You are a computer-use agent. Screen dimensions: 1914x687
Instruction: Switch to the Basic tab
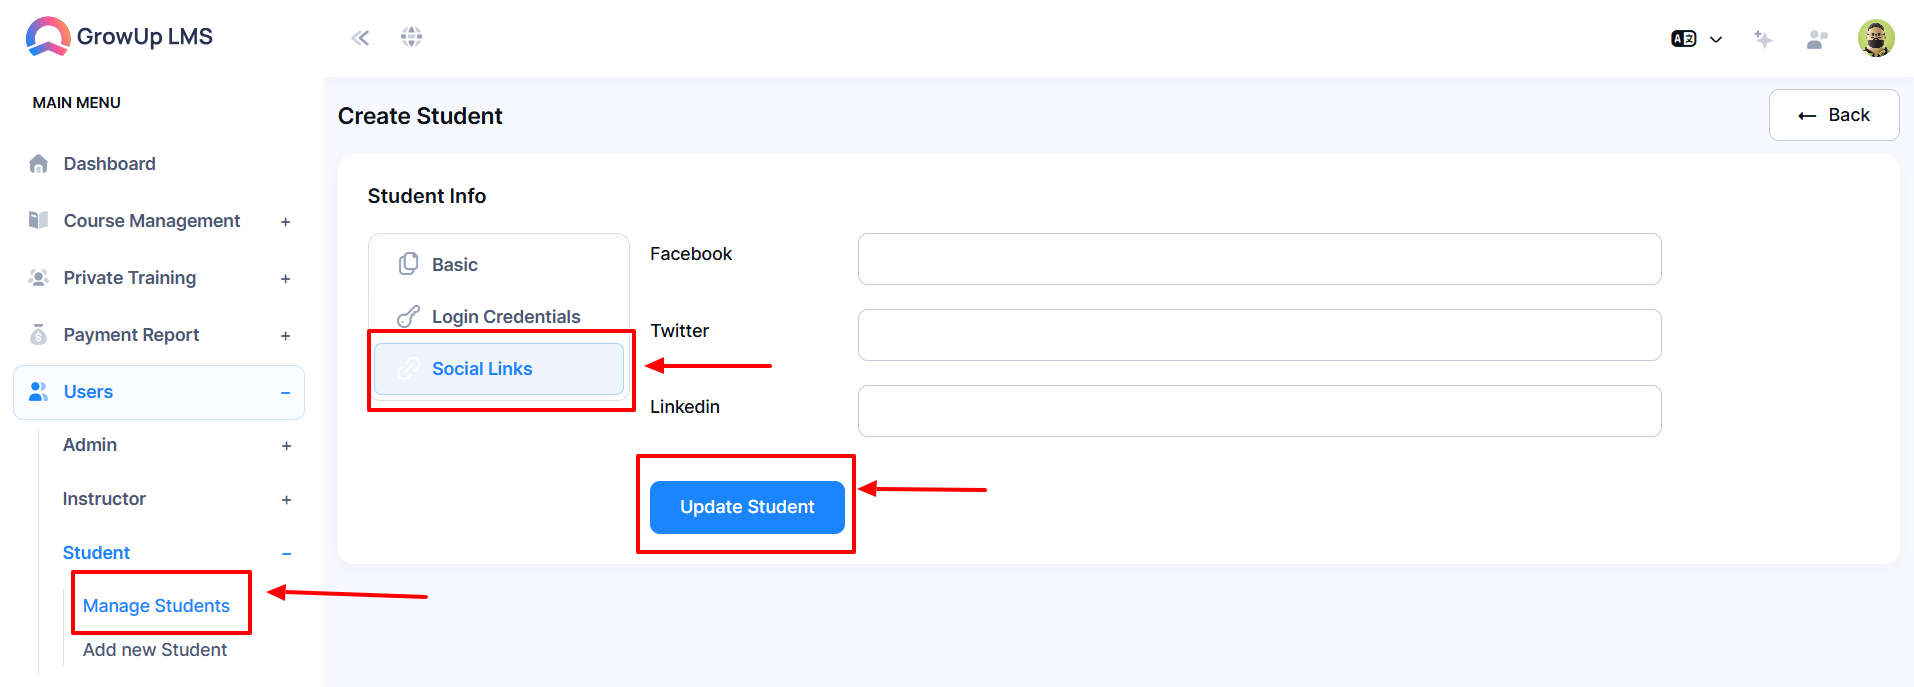(499, 265)
